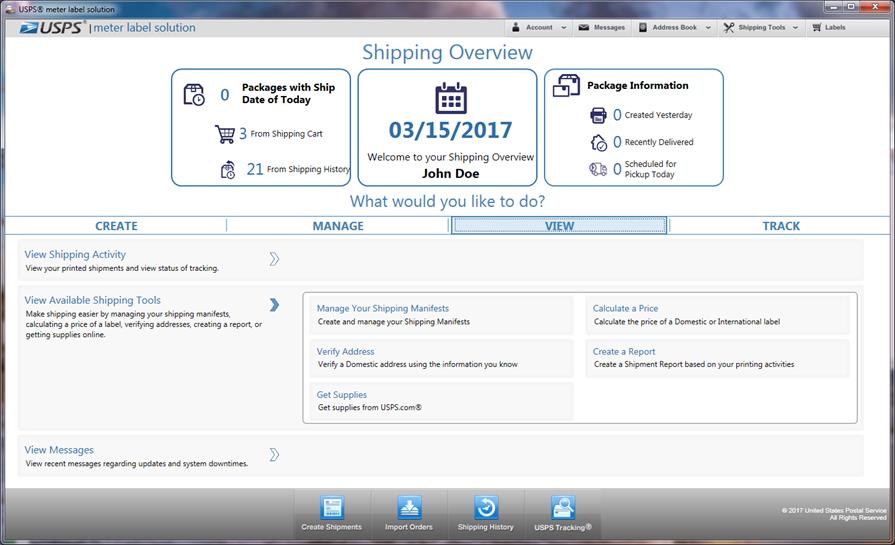The width and height of the screenshot is (895, 545).
Task: Click the delivered package icon by Recently Delivered
Action: pos(599,143)
